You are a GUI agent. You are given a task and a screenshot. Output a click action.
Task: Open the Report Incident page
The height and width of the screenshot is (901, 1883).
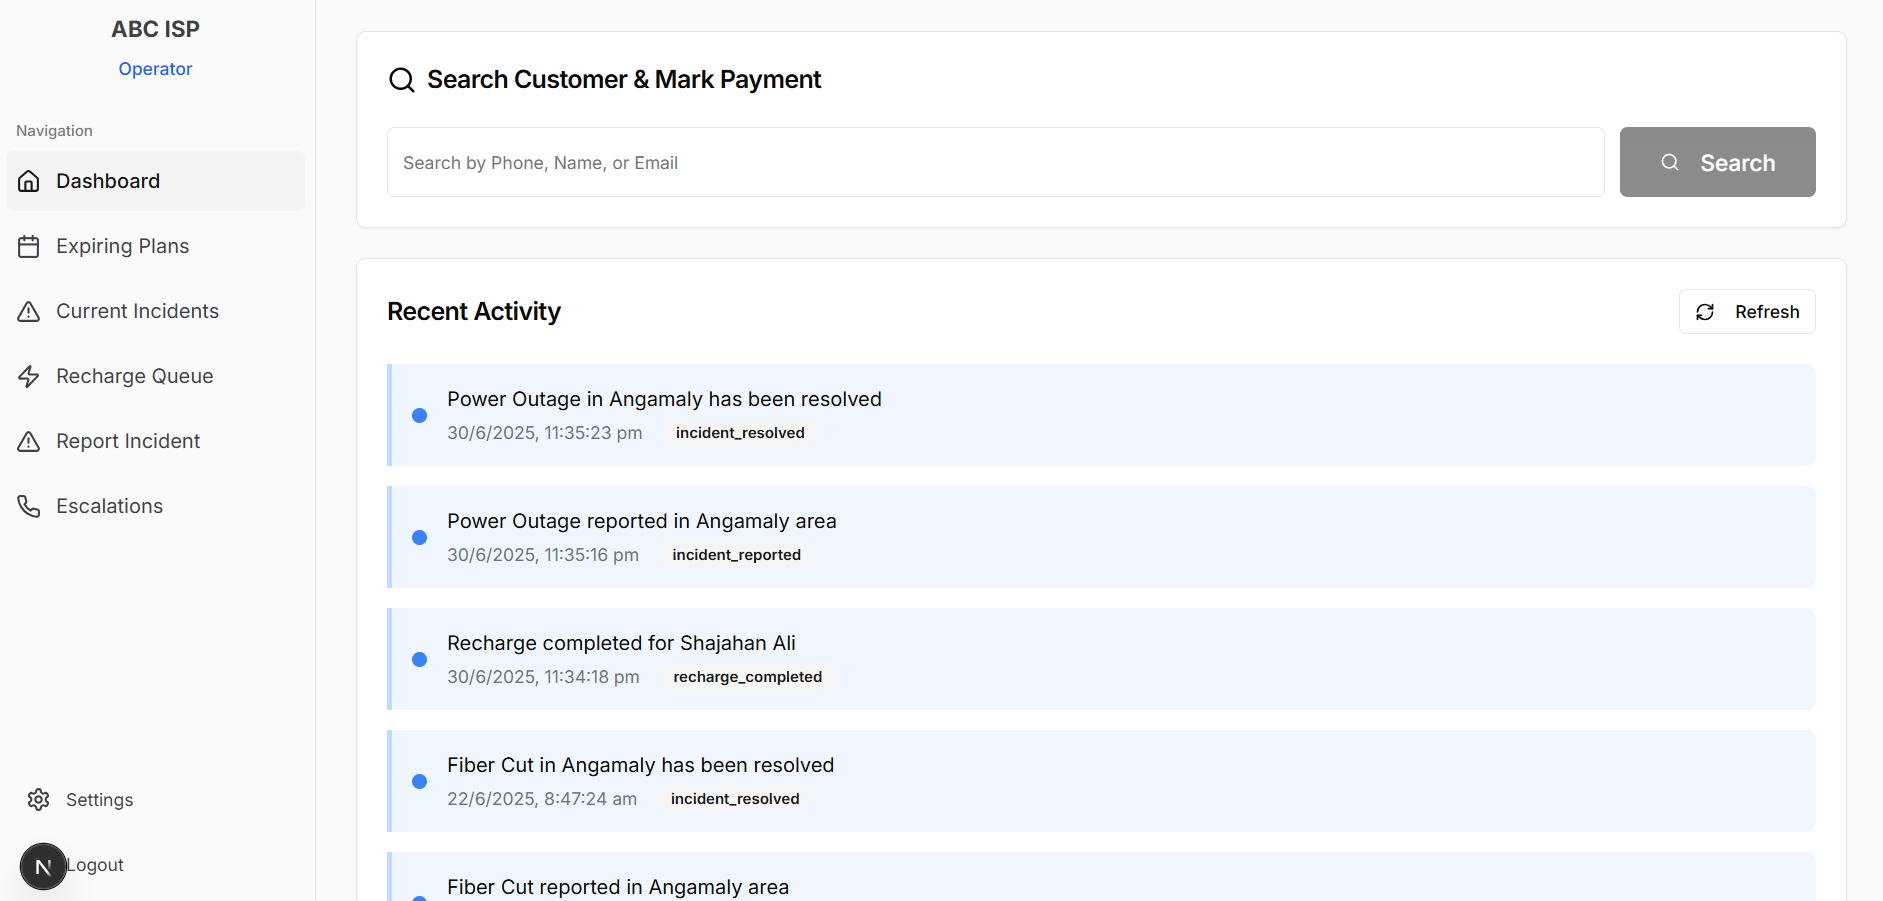coord(155,441)
